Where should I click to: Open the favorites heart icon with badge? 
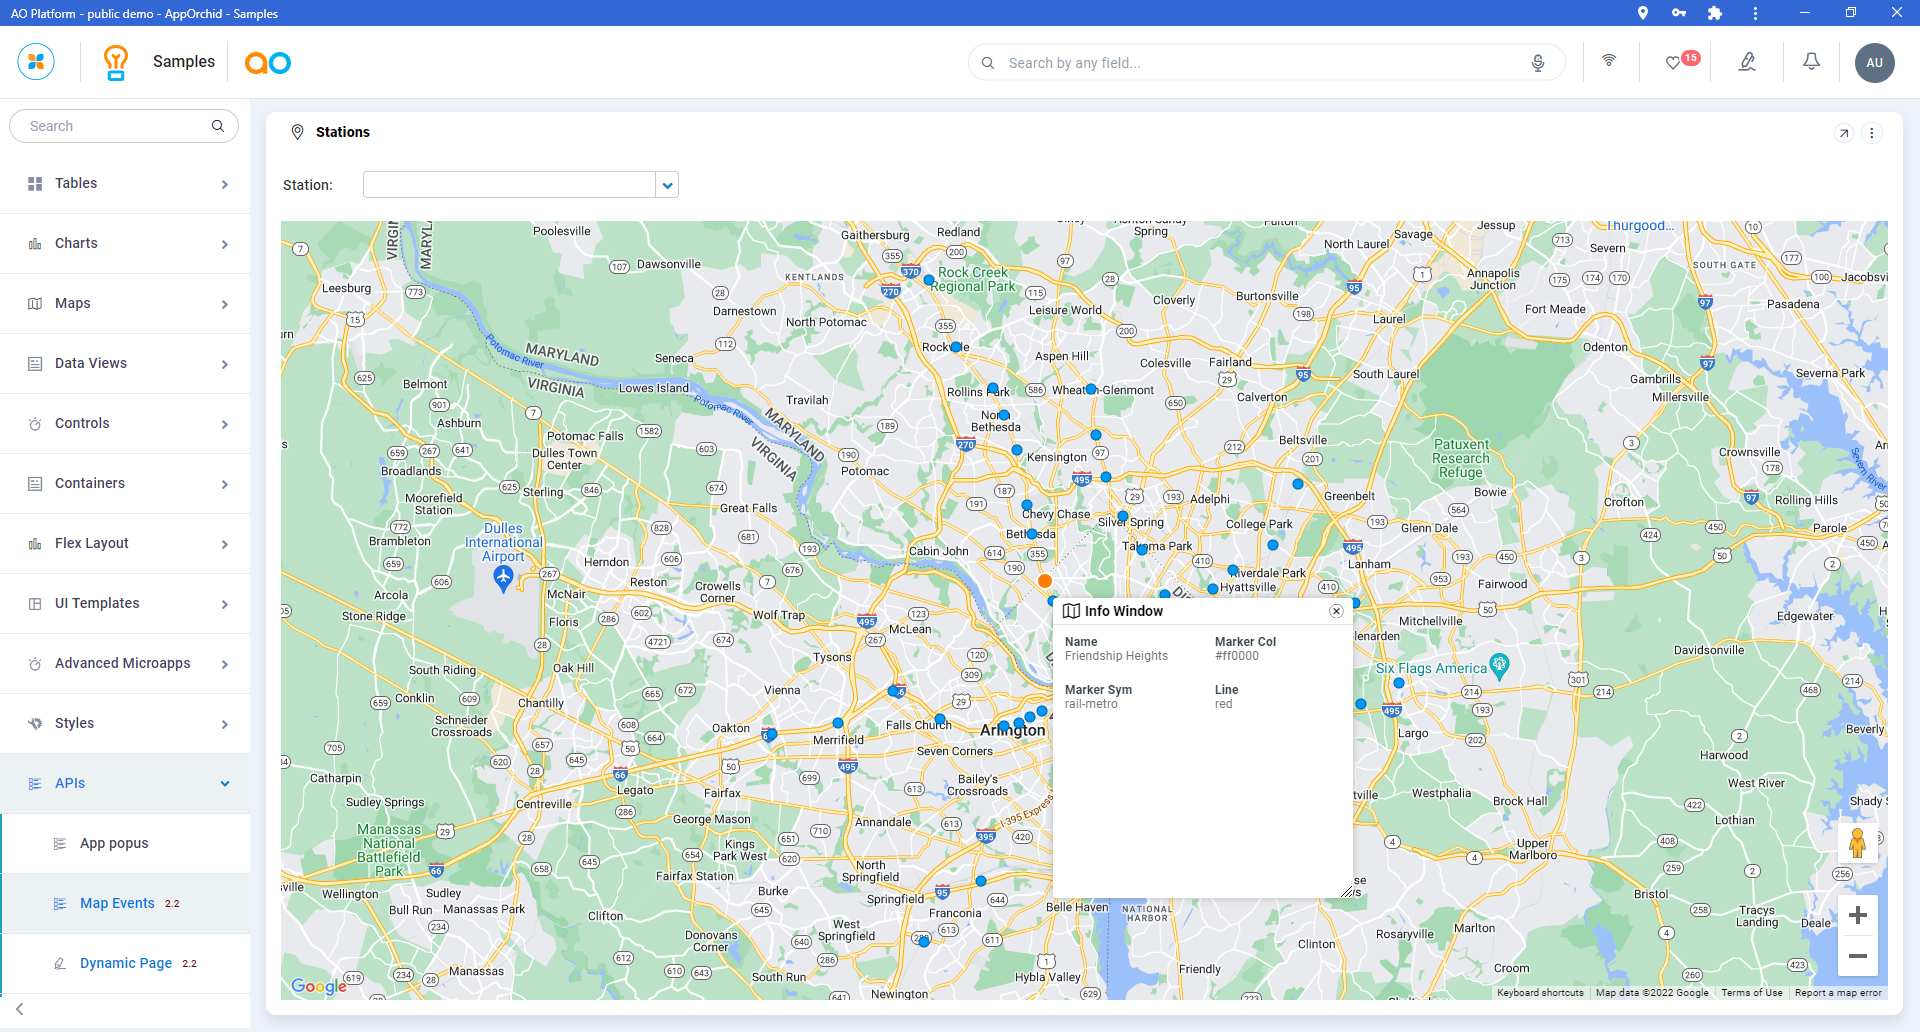pos(1673,63)
